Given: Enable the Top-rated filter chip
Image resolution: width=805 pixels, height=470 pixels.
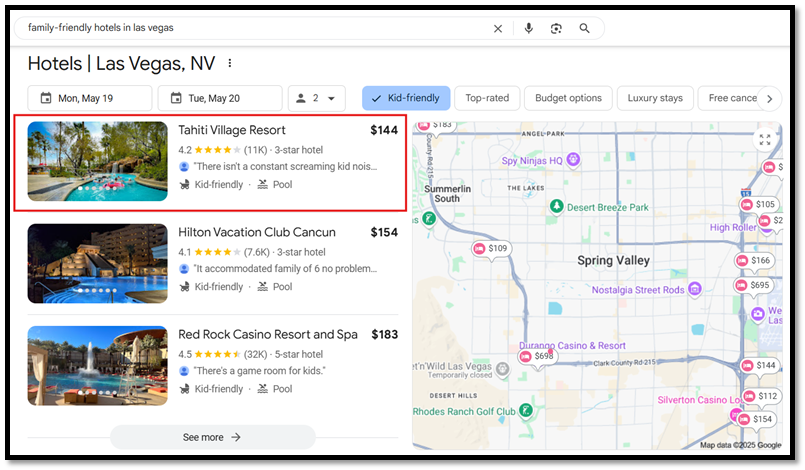Looking at the screenshot, I should [x=487, y=98].
